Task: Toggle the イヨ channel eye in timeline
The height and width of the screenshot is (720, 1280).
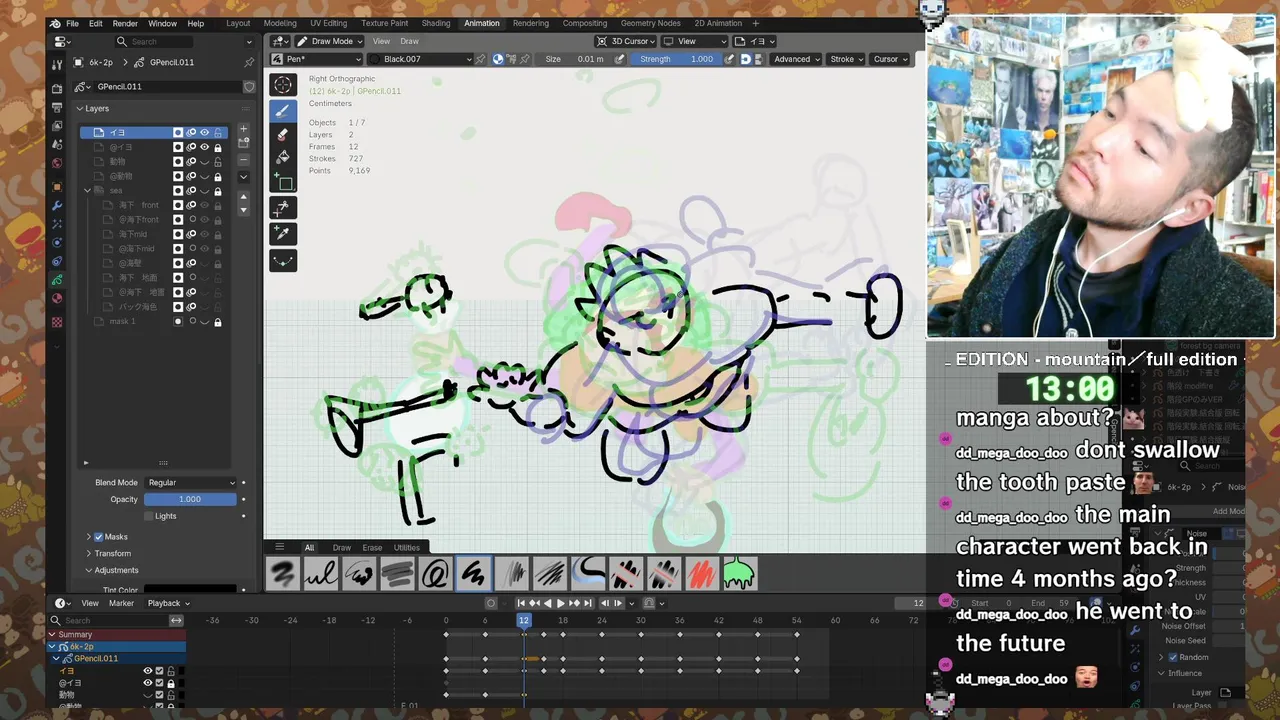Action: pos(148,671)
